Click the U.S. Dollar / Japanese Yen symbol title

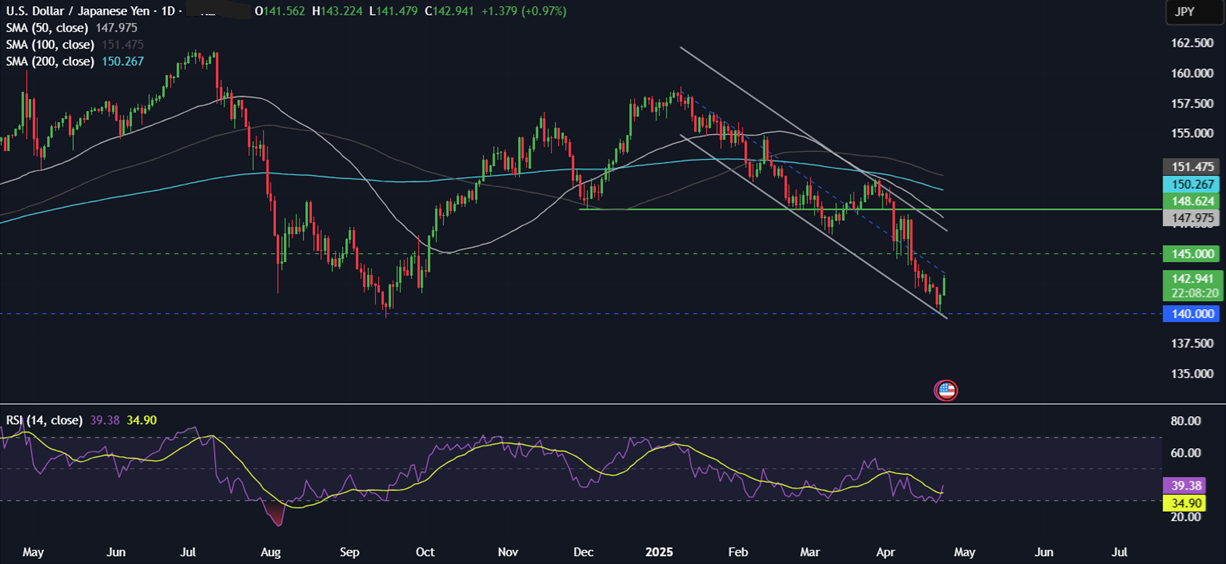(77, 11)
